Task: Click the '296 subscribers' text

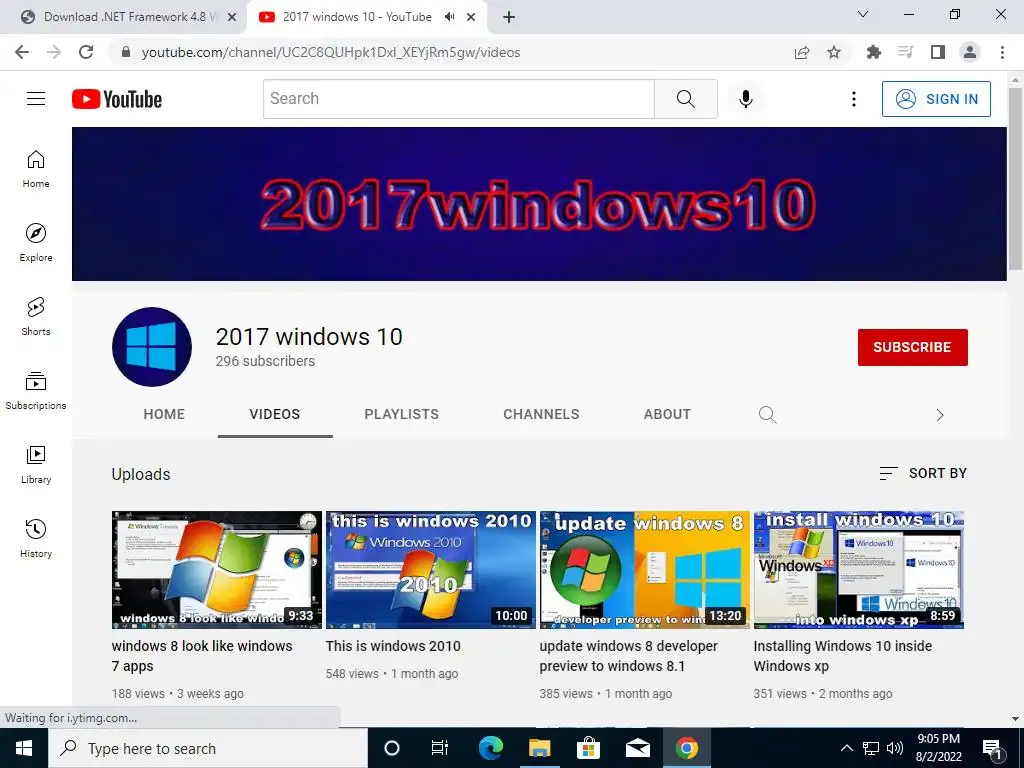Action: [x=265, y=361]
